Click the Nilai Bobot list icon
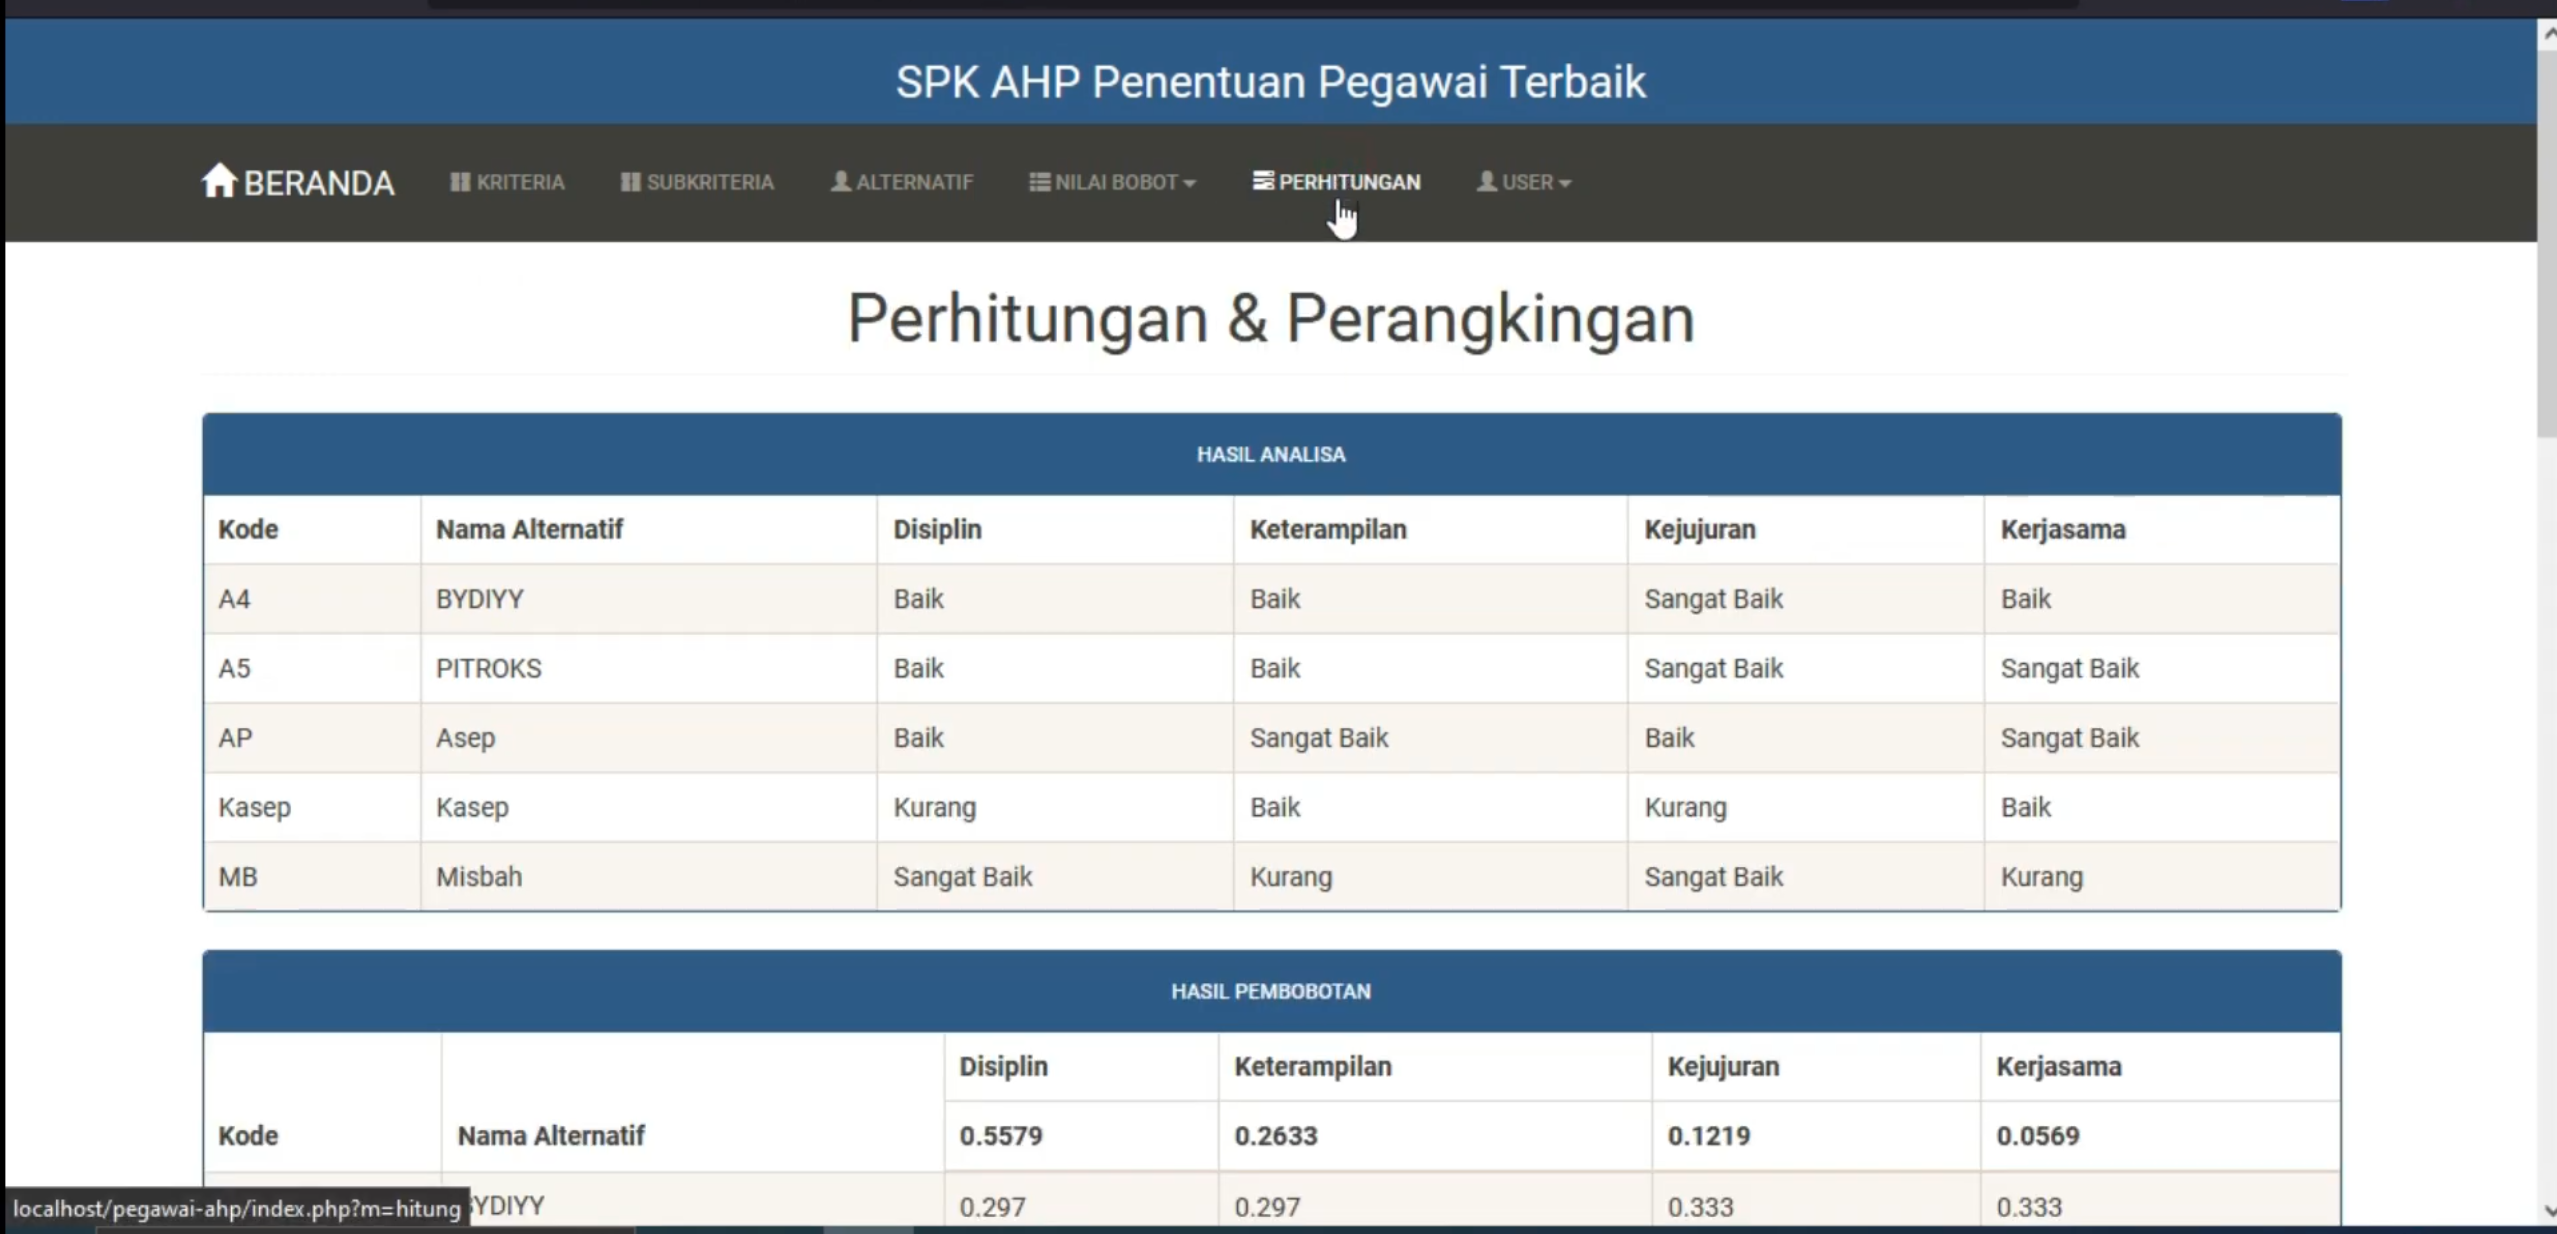 [1040, 182]
